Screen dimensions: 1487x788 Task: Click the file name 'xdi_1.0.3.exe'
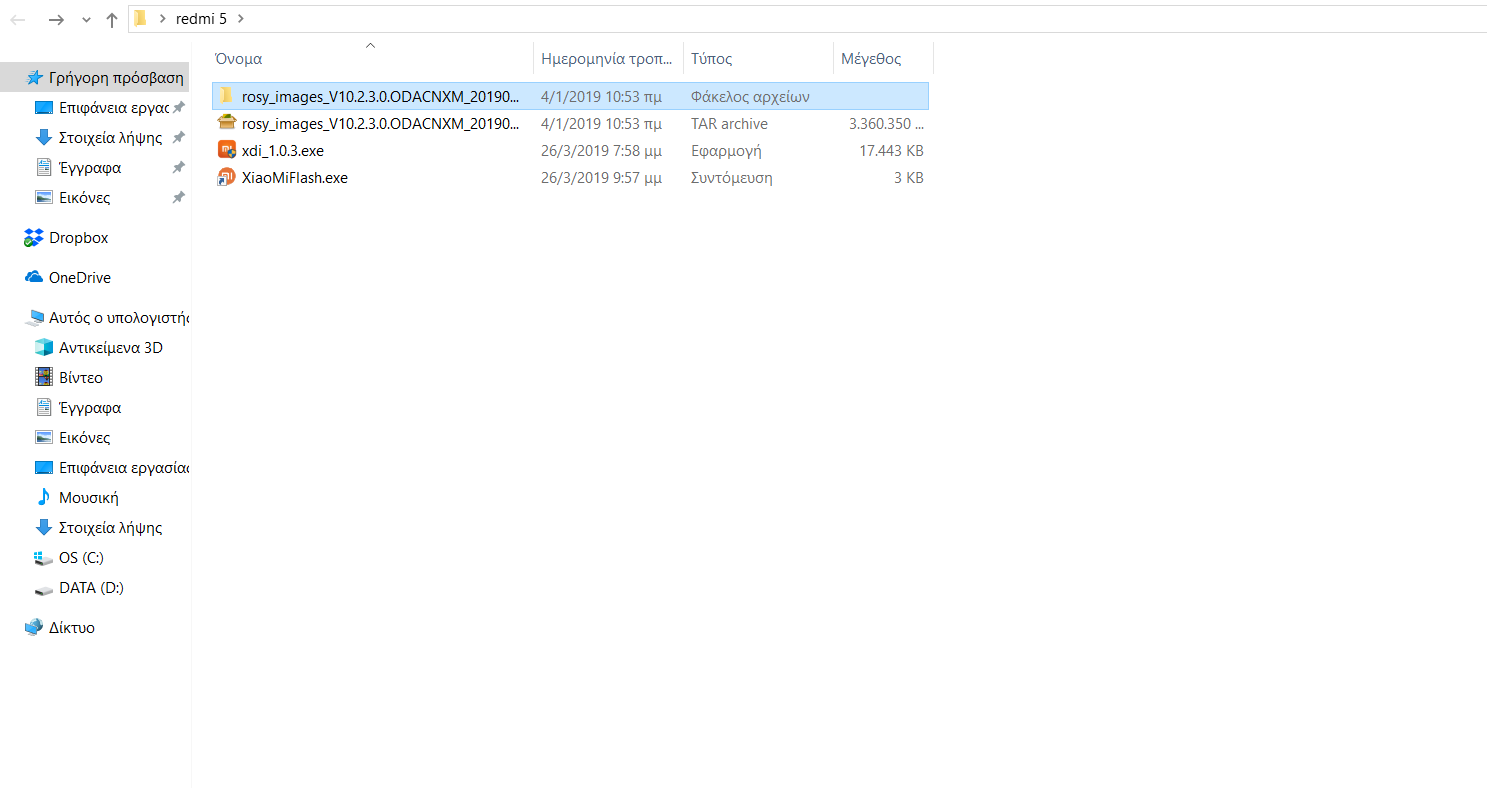[283, 150]
